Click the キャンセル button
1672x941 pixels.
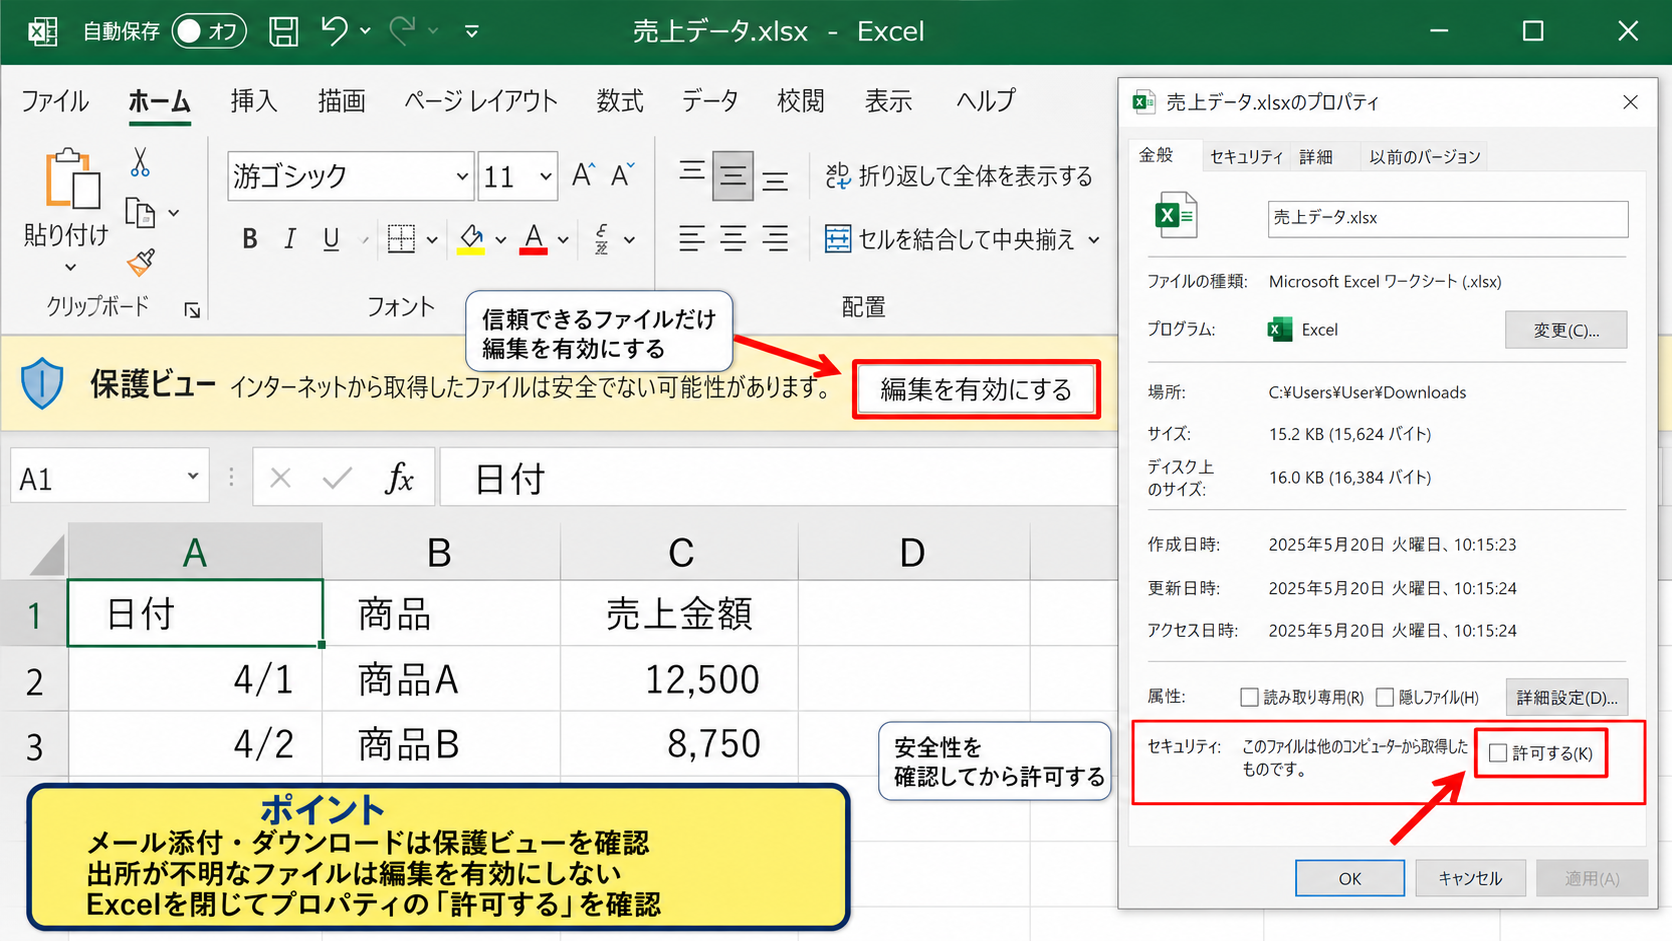[x=1470, y=878]
